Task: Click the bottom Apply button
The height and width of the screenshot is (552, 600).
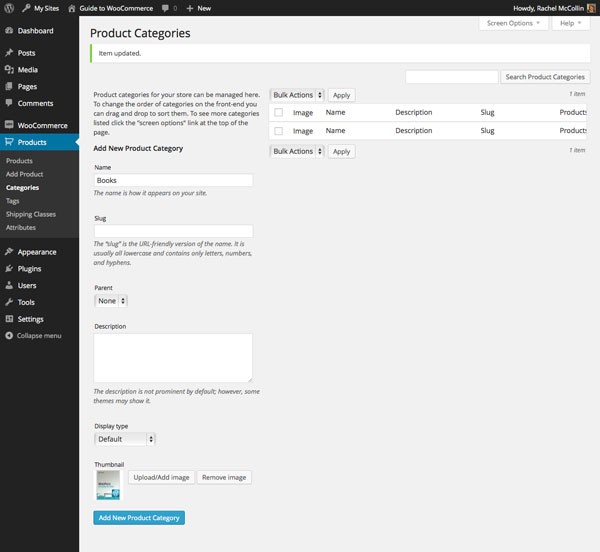Action: click(x=341, y=151)
